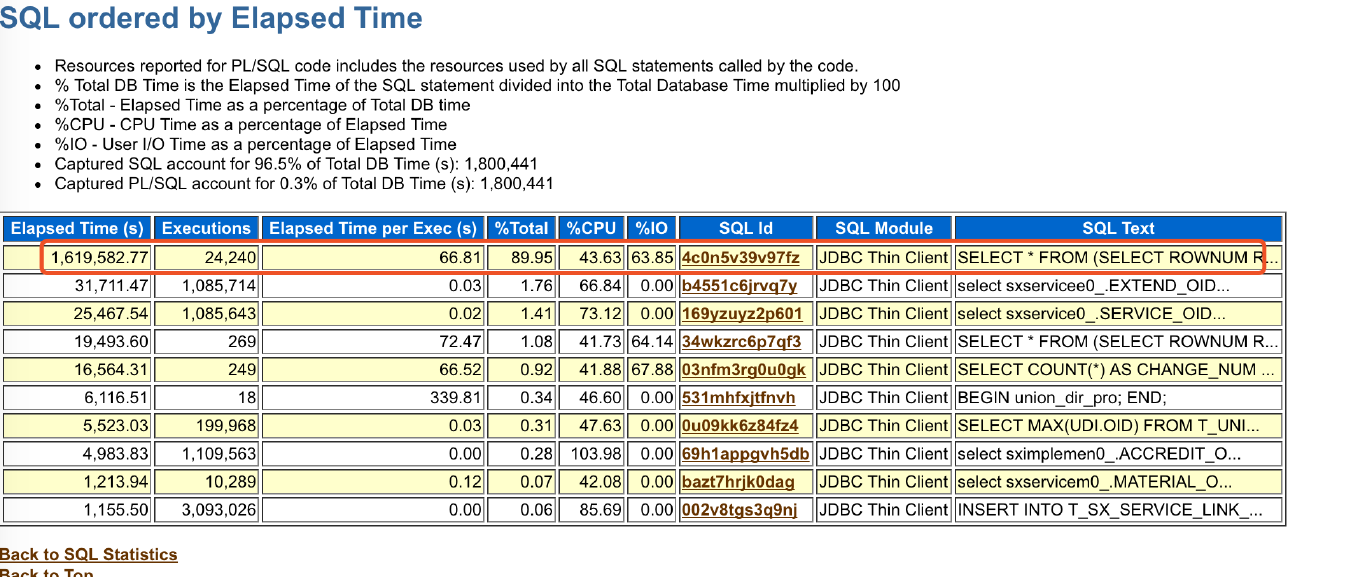Open SQL Id 34wkzrc6p7qf3 details
This screenshot has width=1365, height=577.
(741, 342)
